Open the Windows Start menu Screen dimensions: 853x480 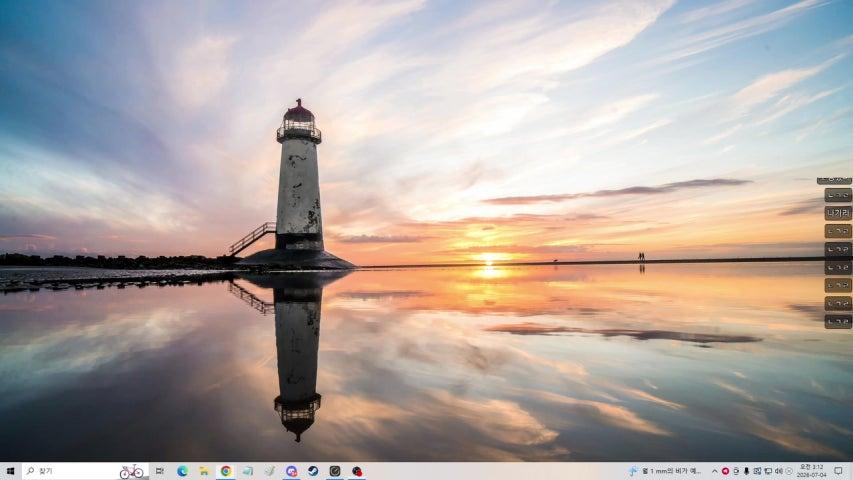pos(10,471)
